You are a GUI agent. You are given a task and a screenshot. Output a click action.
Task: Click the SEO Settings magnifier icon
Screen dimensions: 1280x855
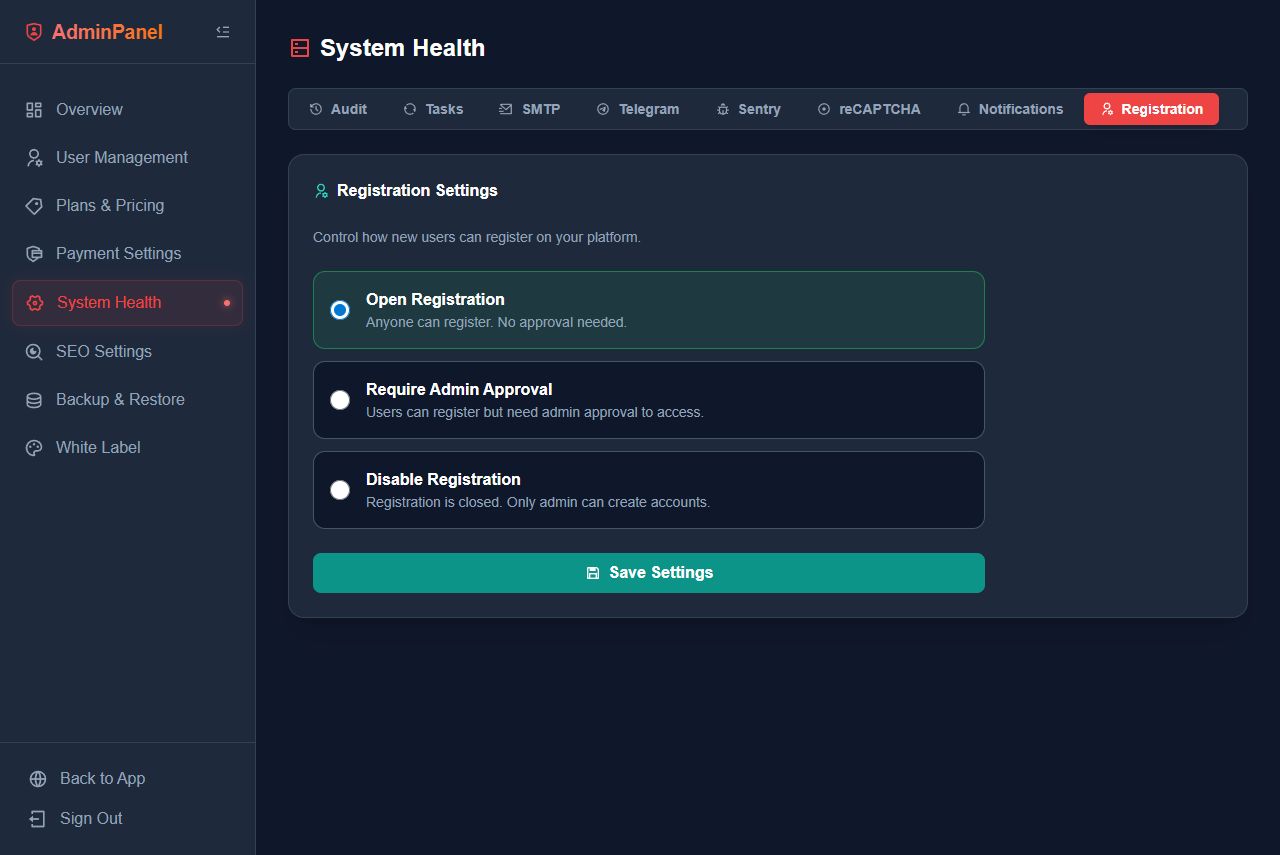pos(34,352)
